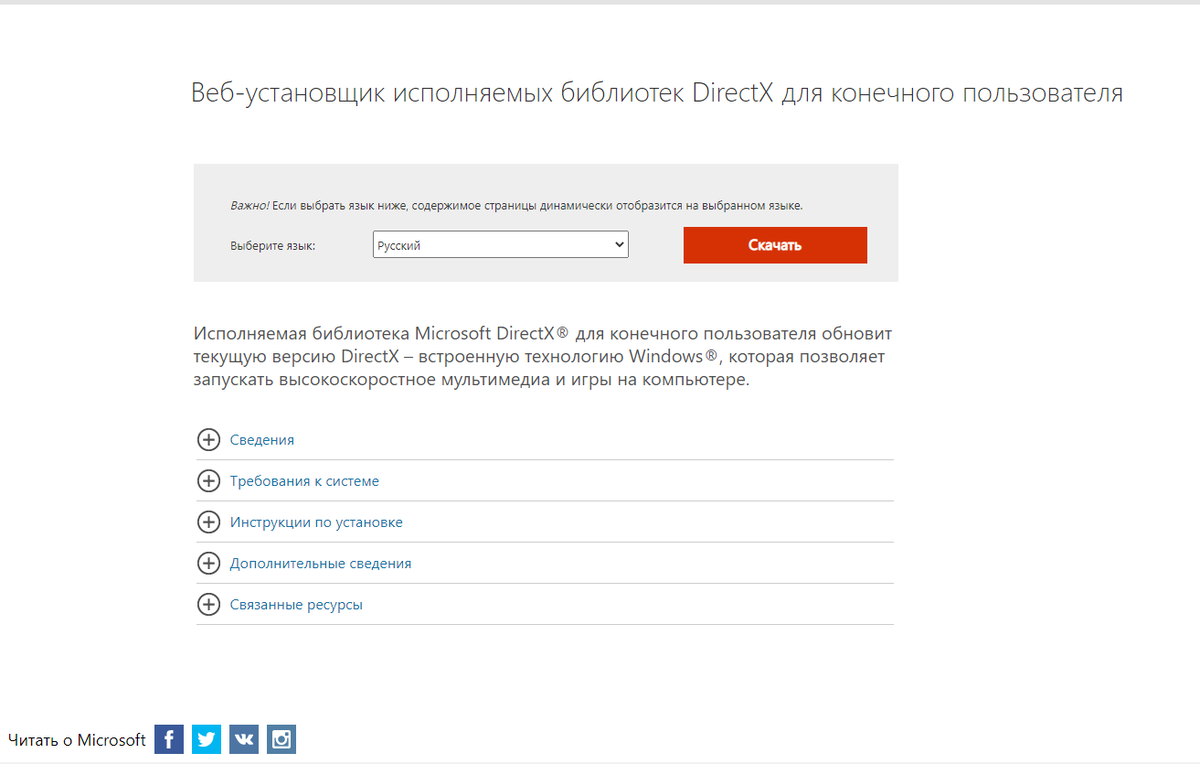Click the DirectX description paragraph
The height and width of the screenshot is (764, 1200).
[542, 356]
